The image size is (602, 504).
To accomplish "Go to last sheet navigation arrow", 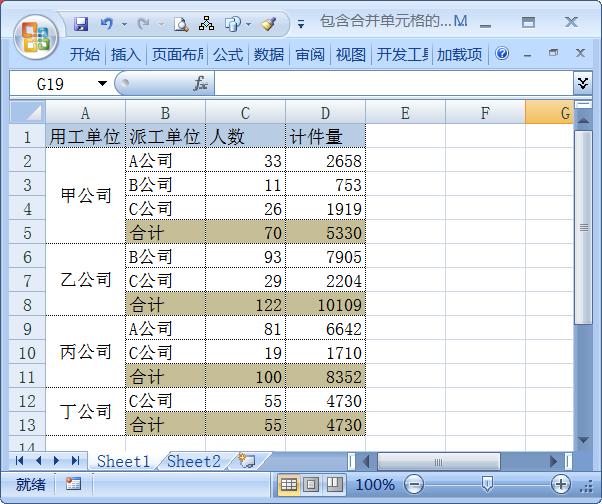I will [75, 460].
